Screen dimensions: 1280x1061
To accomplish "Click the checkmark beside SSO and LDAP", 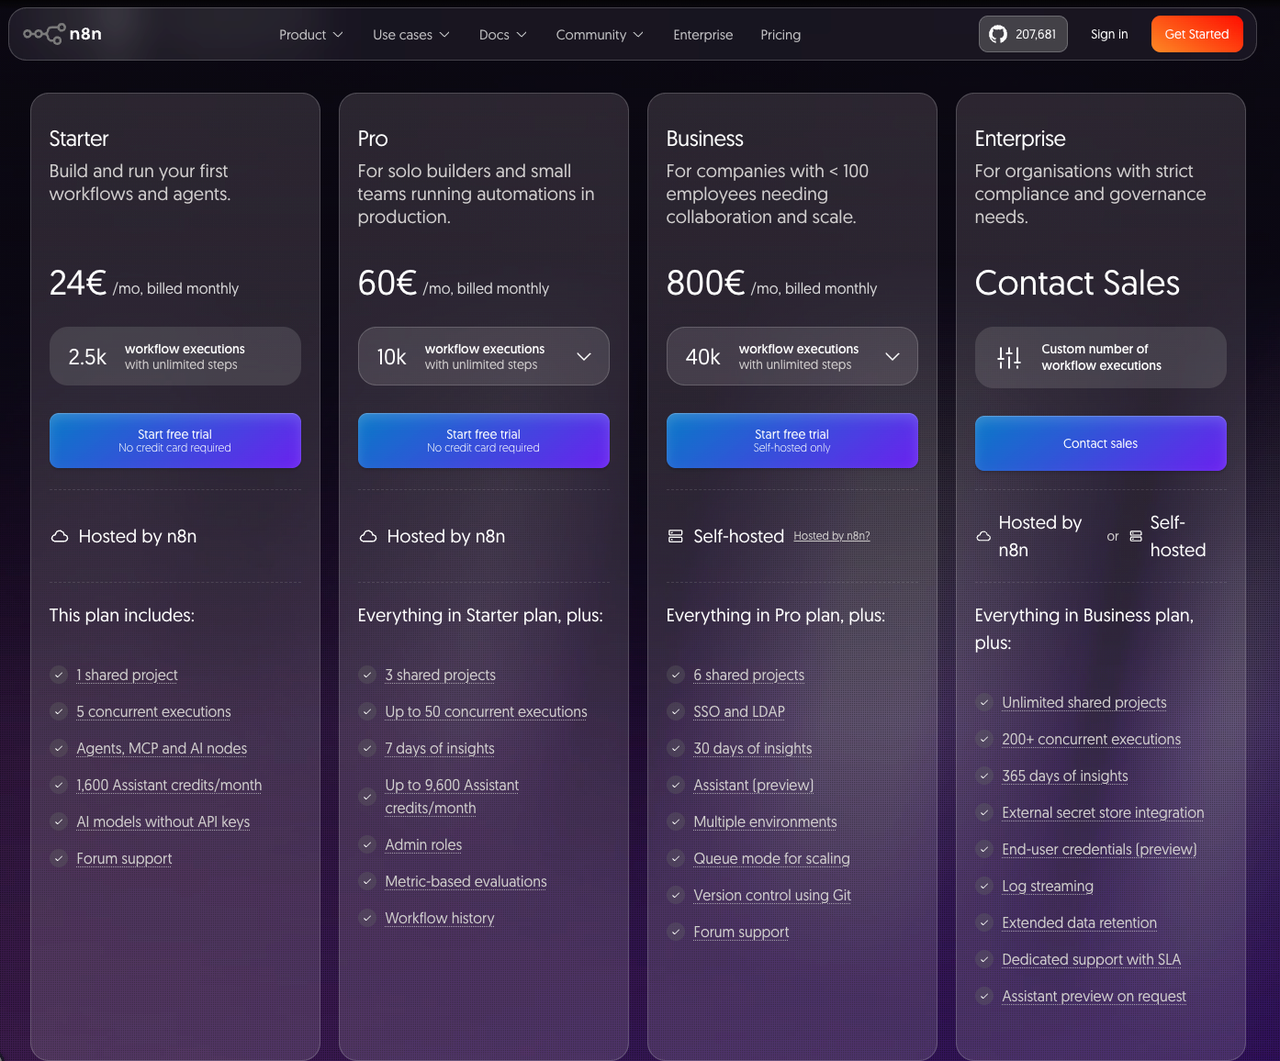I will coord(676,711).
